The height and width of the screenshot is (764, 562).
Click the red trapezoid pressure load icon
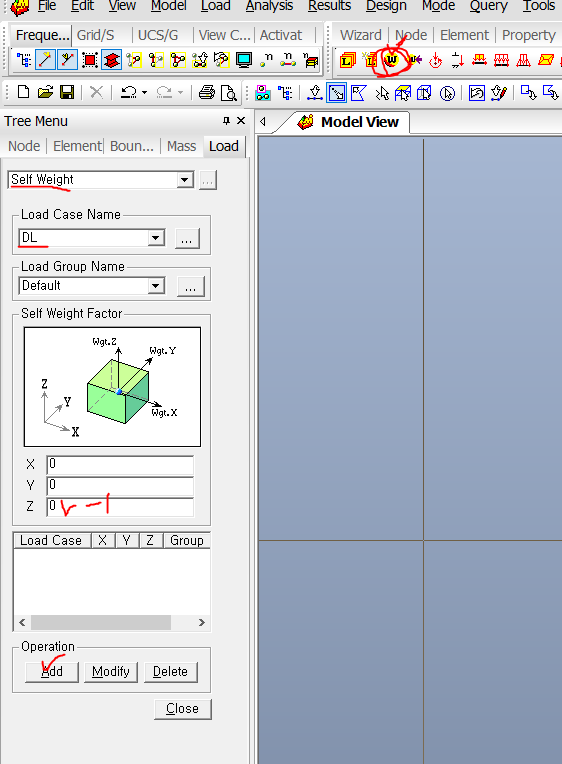coord(523,60)
